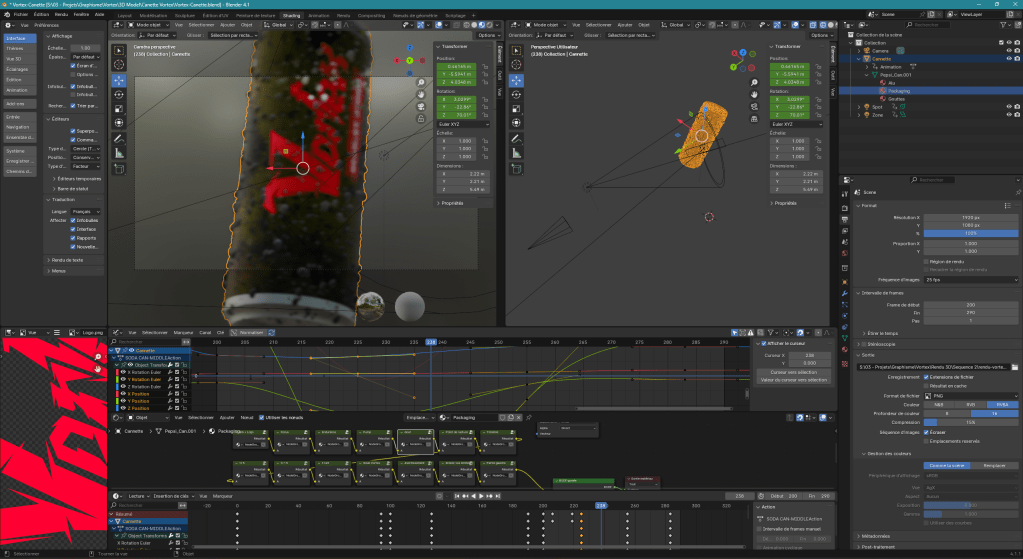Open the Fichier menu
Image resolution: width=1023 pixels, height=559 pixels.
tap(21, 15)
